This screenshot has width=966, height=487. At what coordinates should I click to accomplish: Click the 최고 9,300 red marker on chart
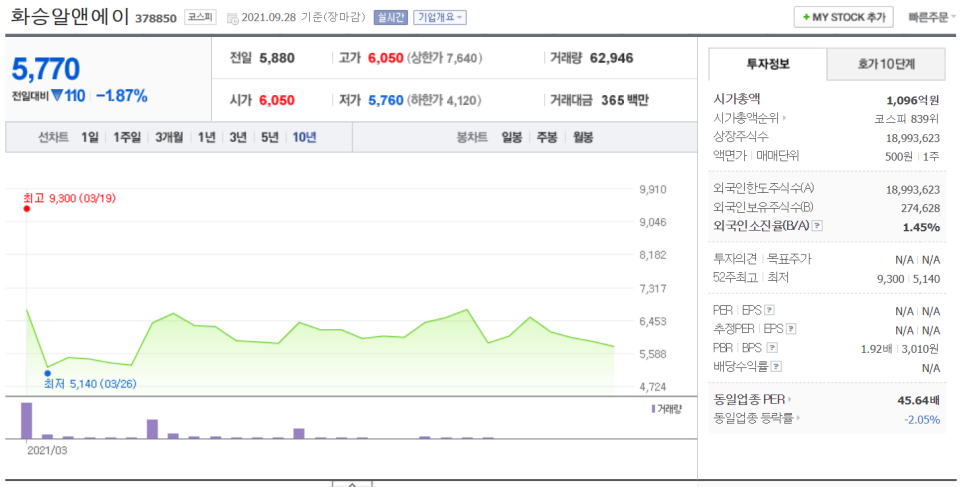(26, 209)
